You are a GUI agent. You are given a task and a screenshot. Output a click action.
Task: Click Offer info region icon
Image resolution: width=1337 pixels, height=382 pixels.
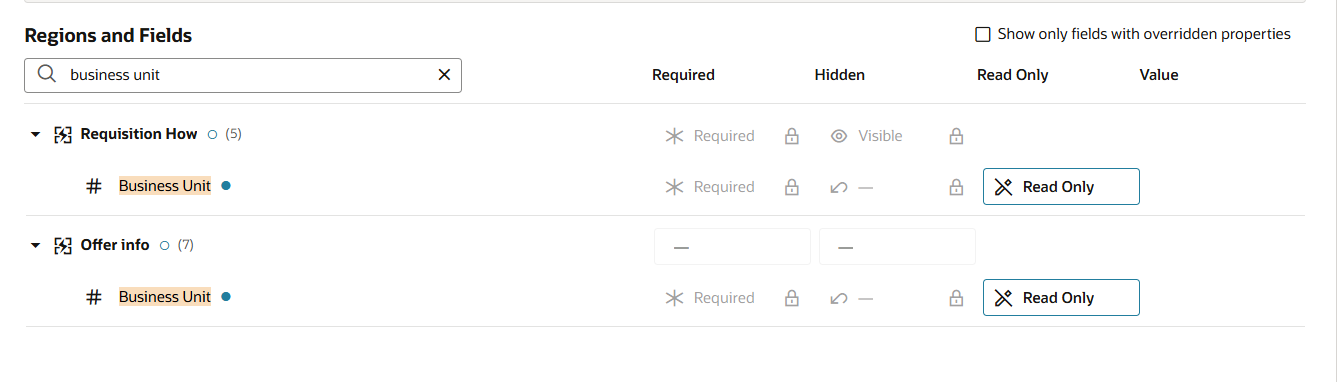pyautogui.click(x=62, y=246)
